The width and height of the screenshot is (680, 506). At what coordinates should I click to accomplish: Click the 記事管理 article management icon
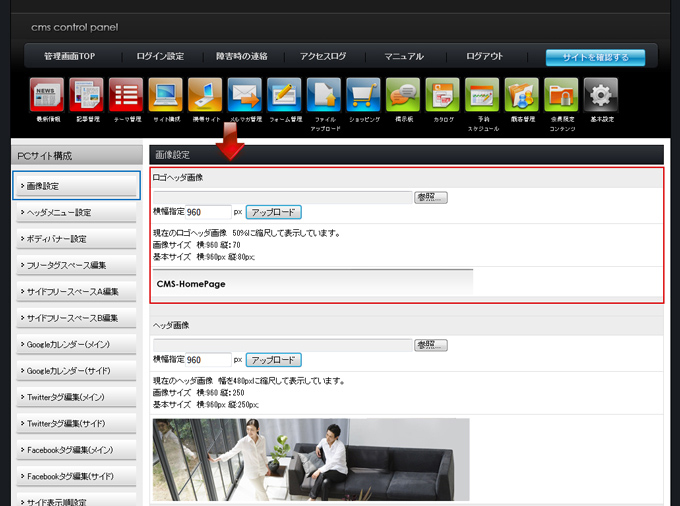pyautogui.click(x=88, y=95)
